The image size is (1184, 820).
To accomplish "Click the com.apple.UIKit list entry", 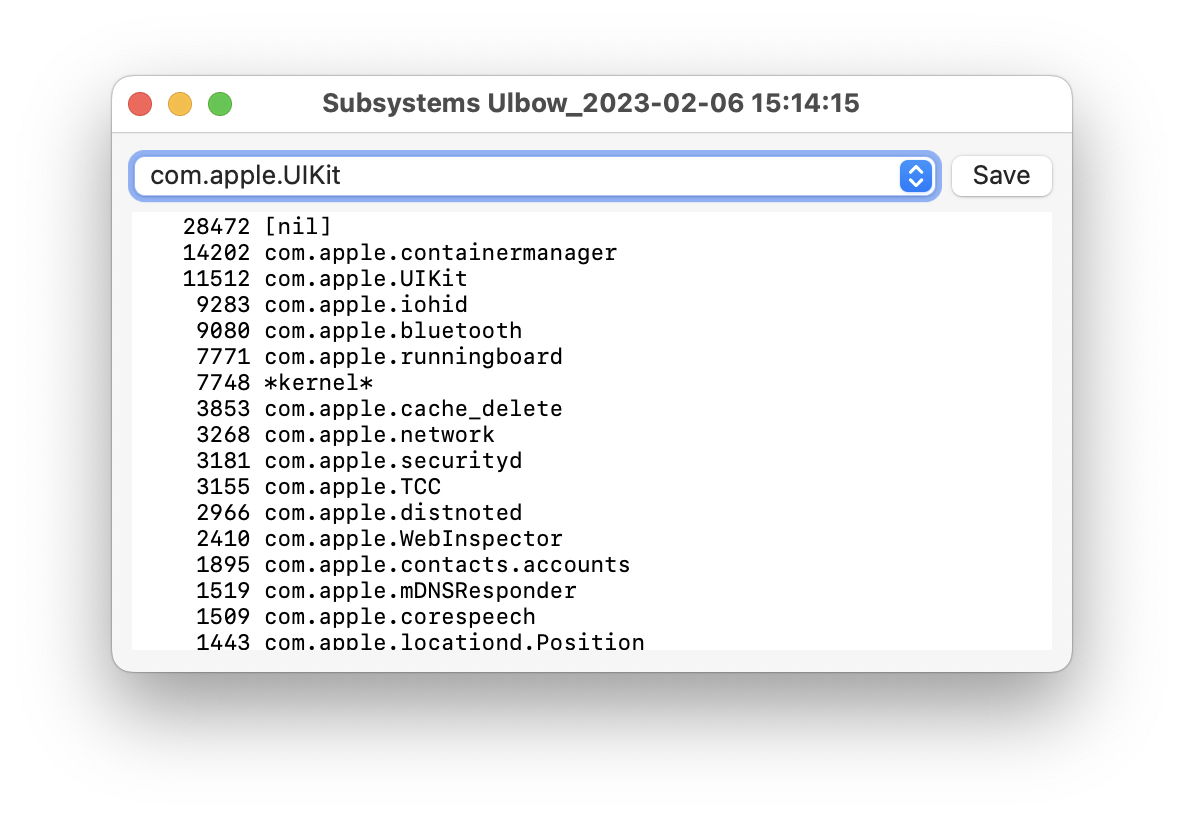I will 365,279.
